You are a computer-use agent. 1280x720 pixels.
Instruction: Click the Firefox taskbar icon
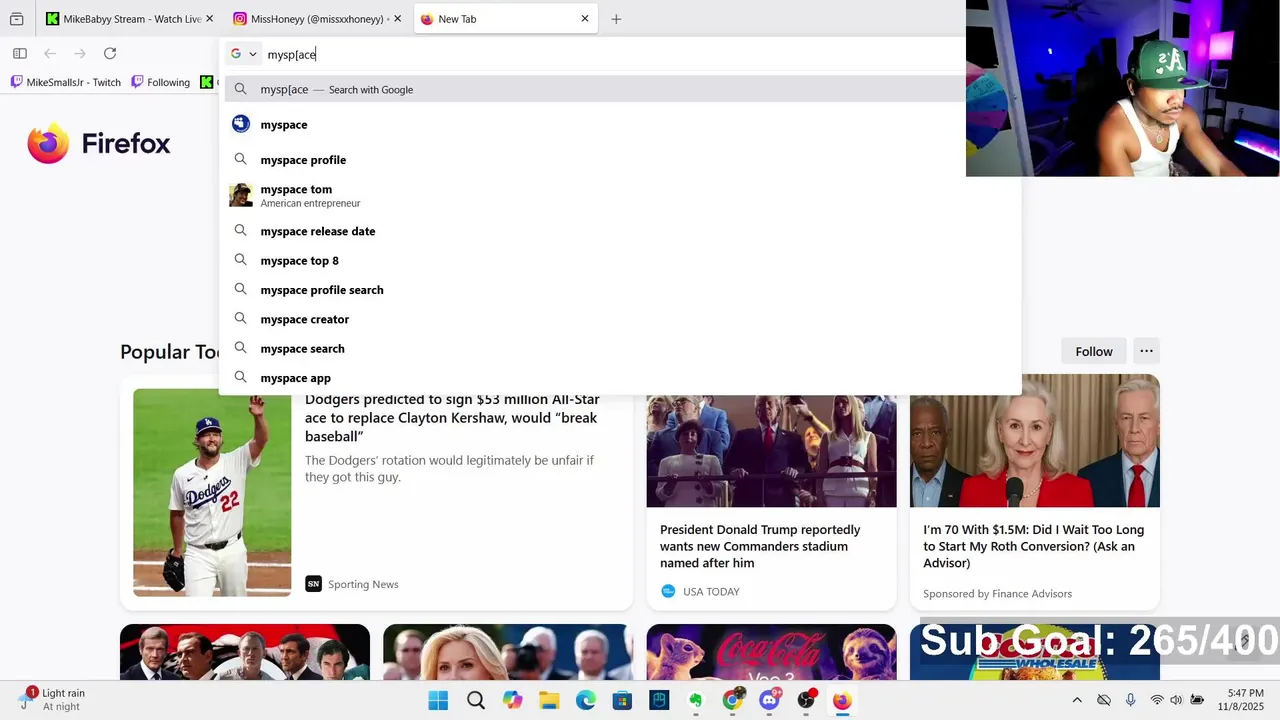point(843,700)
